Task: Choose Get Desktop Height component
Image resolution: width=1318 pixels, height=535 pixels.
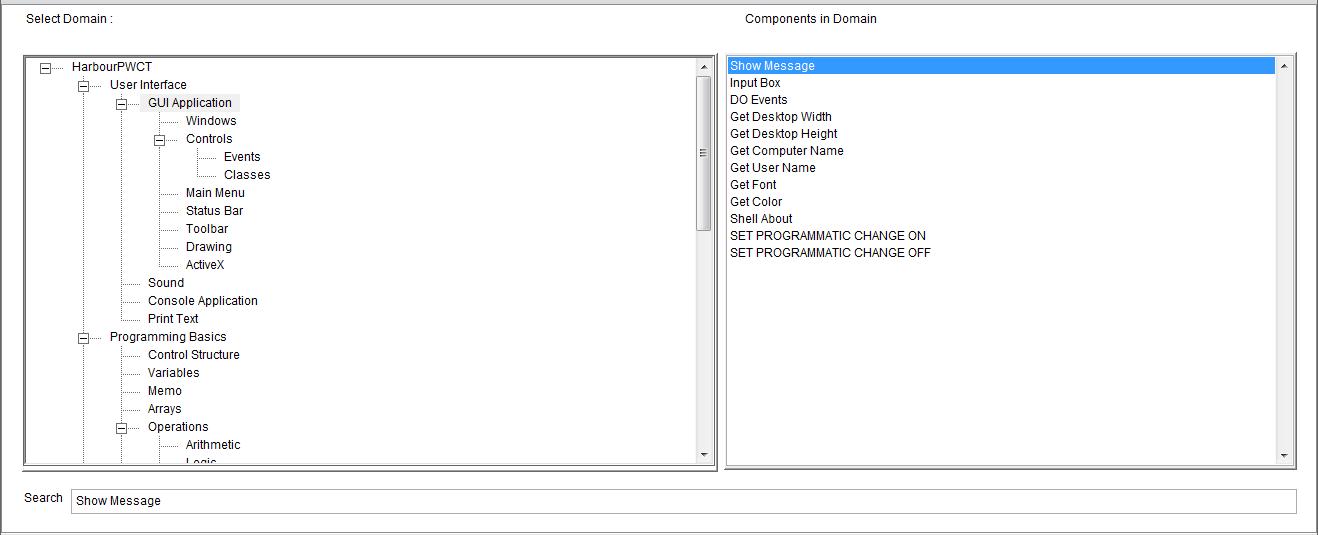Action: [1001, 134]
